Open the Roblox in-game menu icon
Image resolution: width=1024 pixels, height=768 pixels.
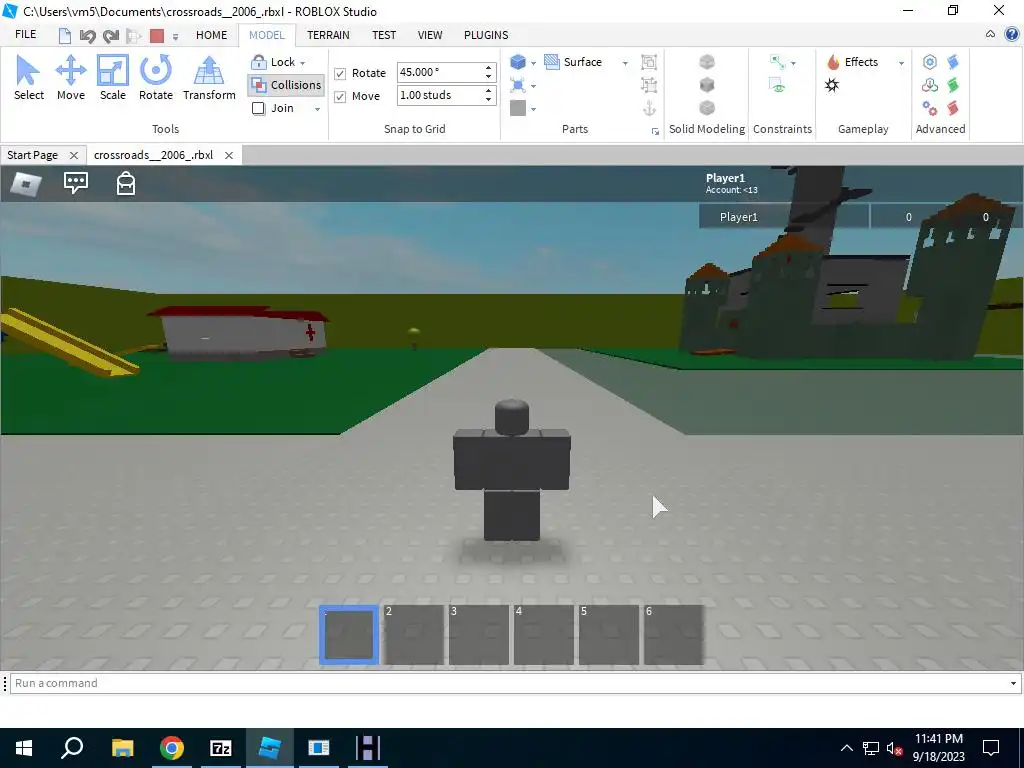pyautogui.click(x=26, y=184)
